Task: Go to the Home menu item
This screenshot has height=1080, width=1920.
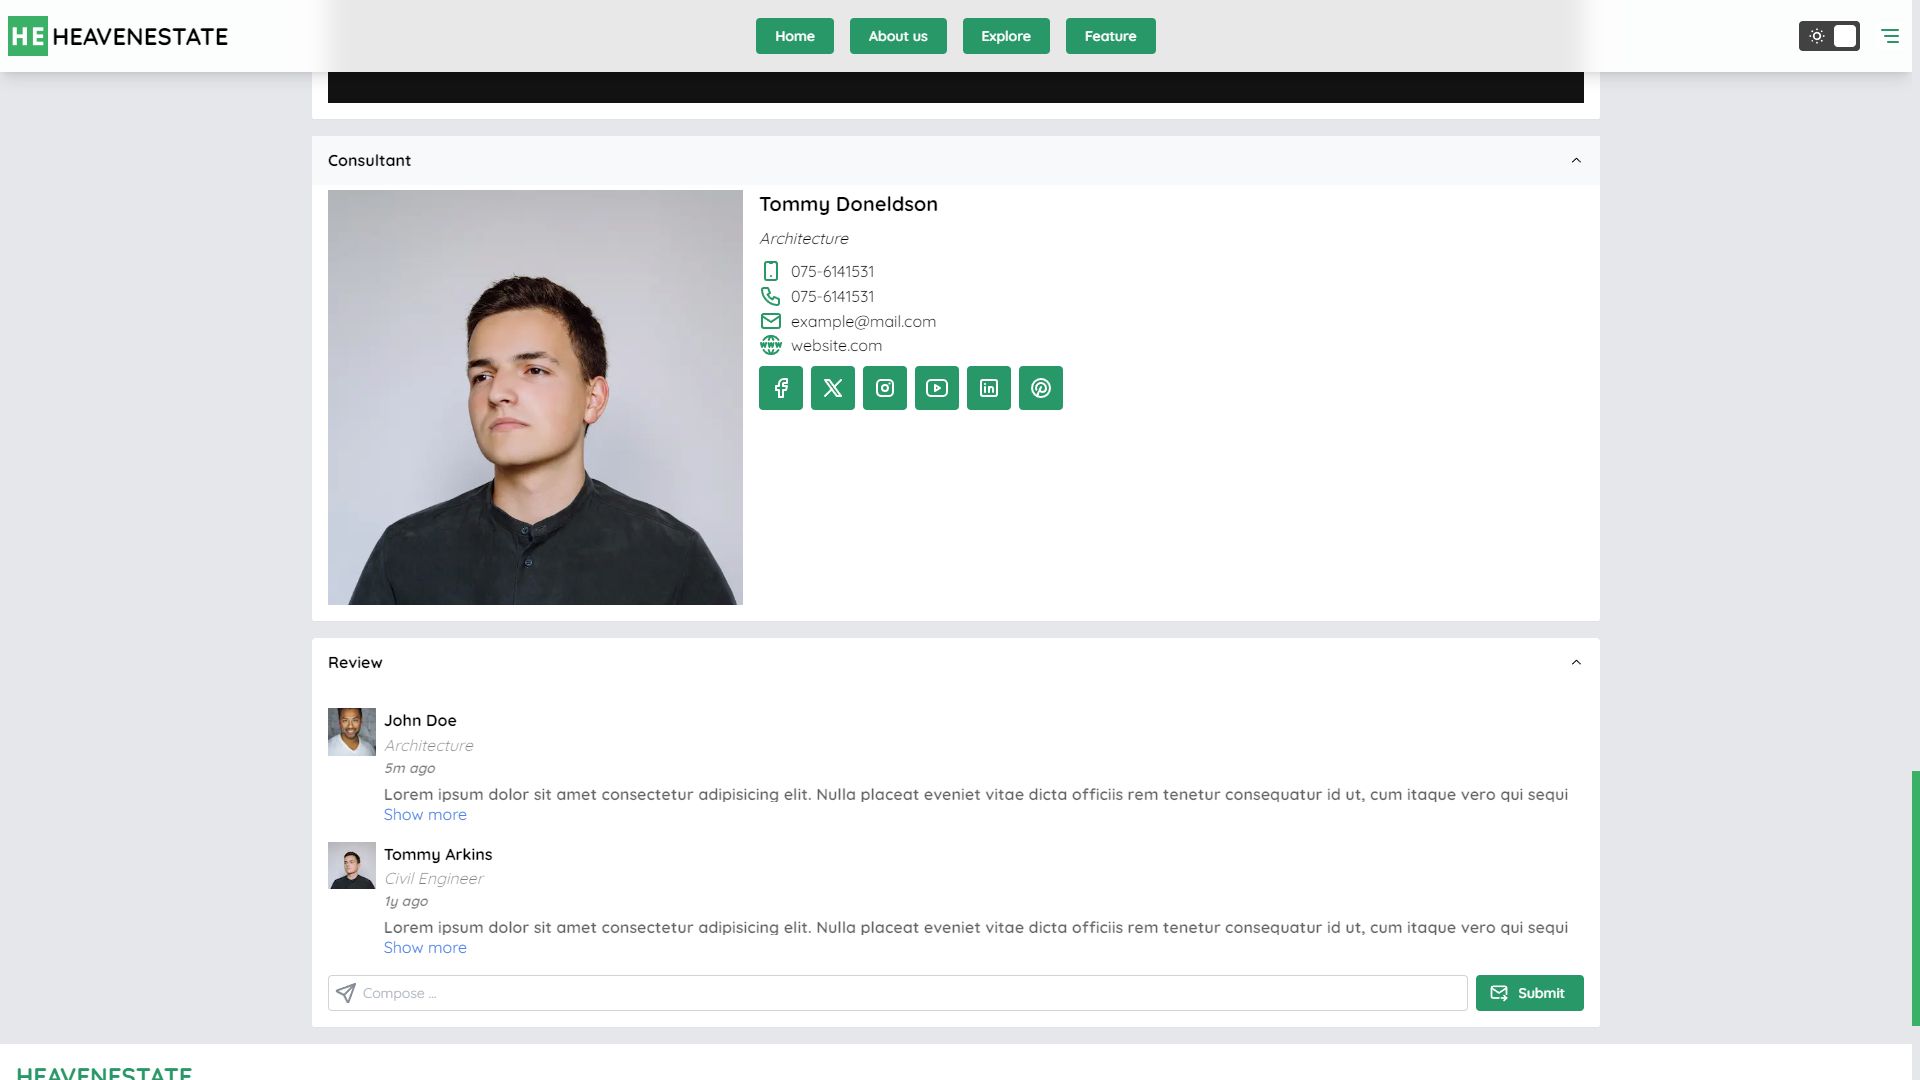Action: (795, 36)
